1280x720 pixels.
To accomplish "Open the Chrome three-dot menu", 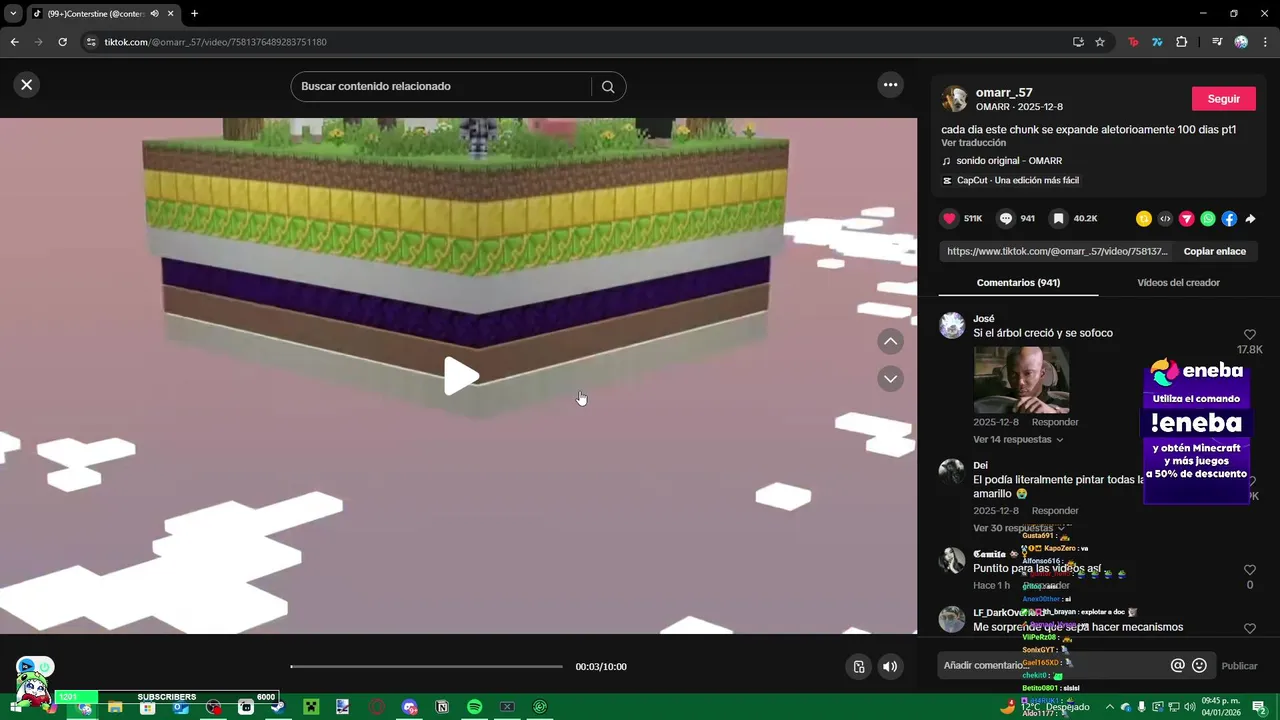I will pos(1265,42).
